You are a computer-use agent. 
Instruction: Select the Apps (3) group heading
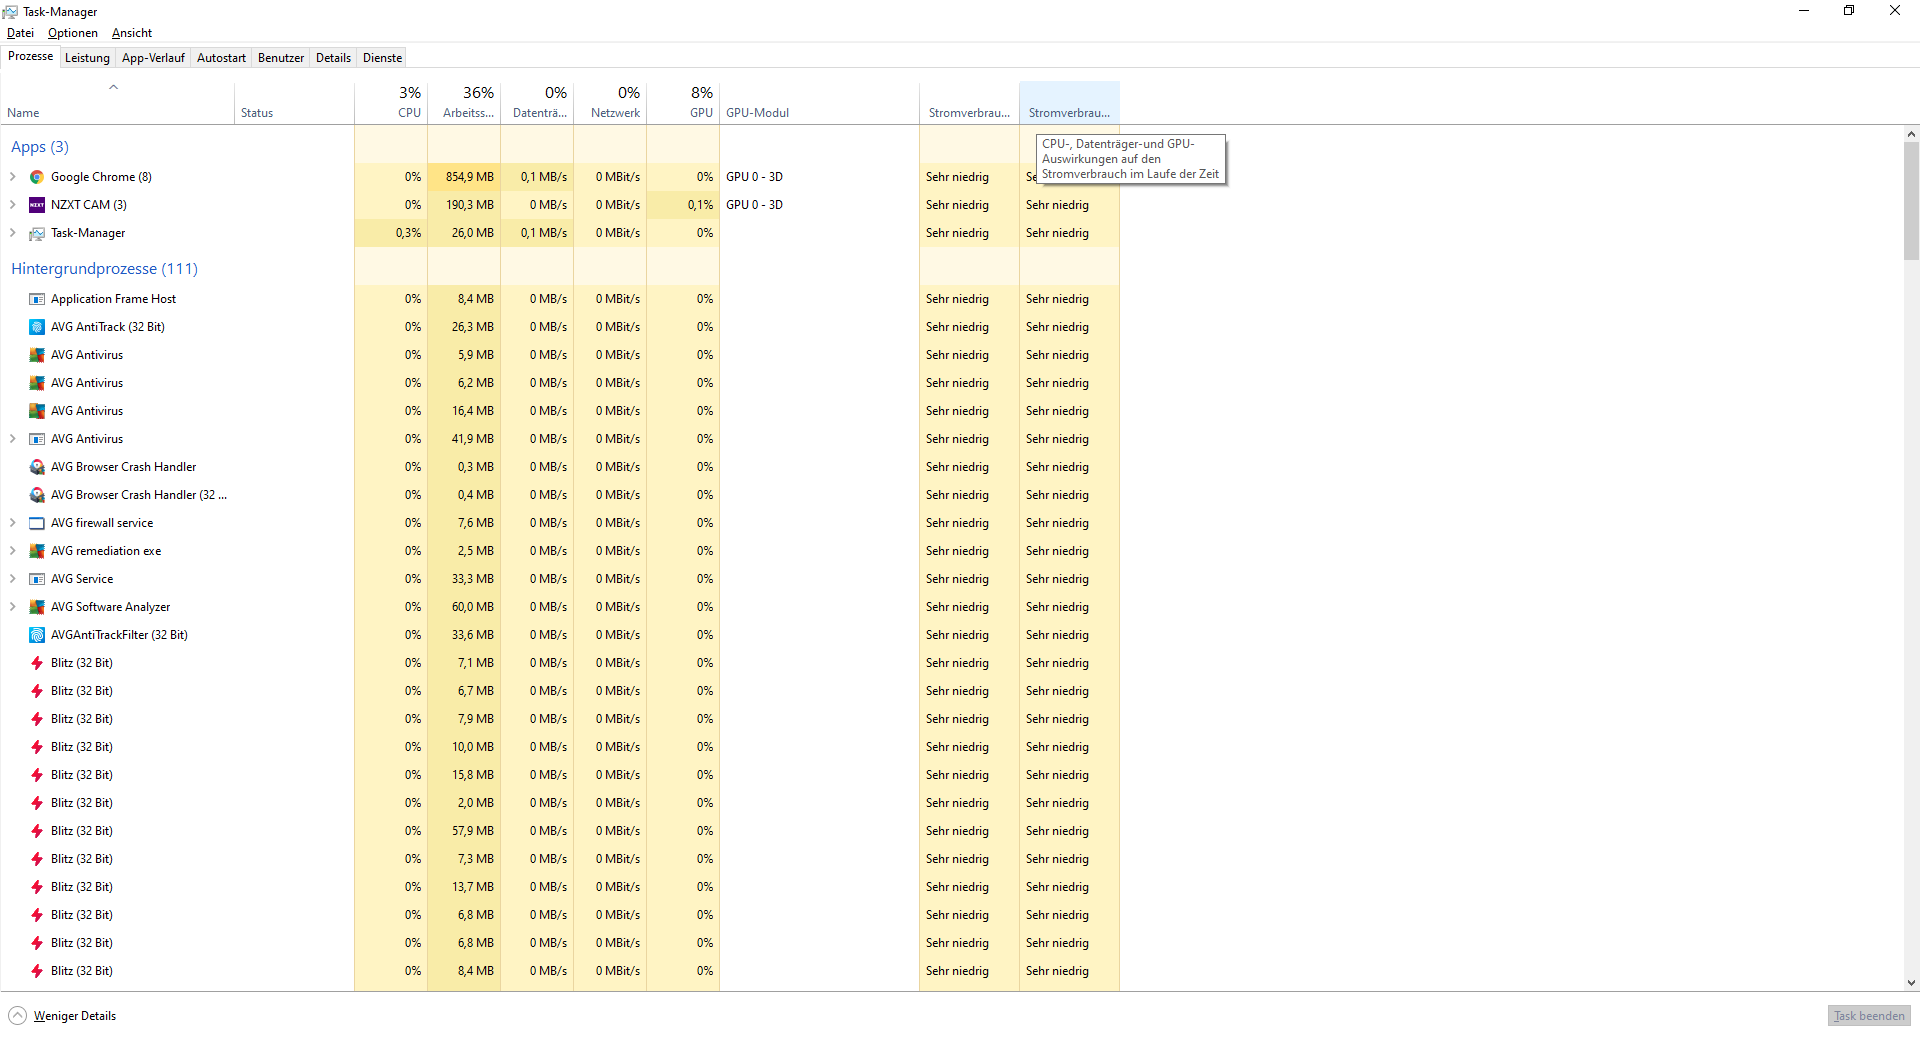point(40,147)
